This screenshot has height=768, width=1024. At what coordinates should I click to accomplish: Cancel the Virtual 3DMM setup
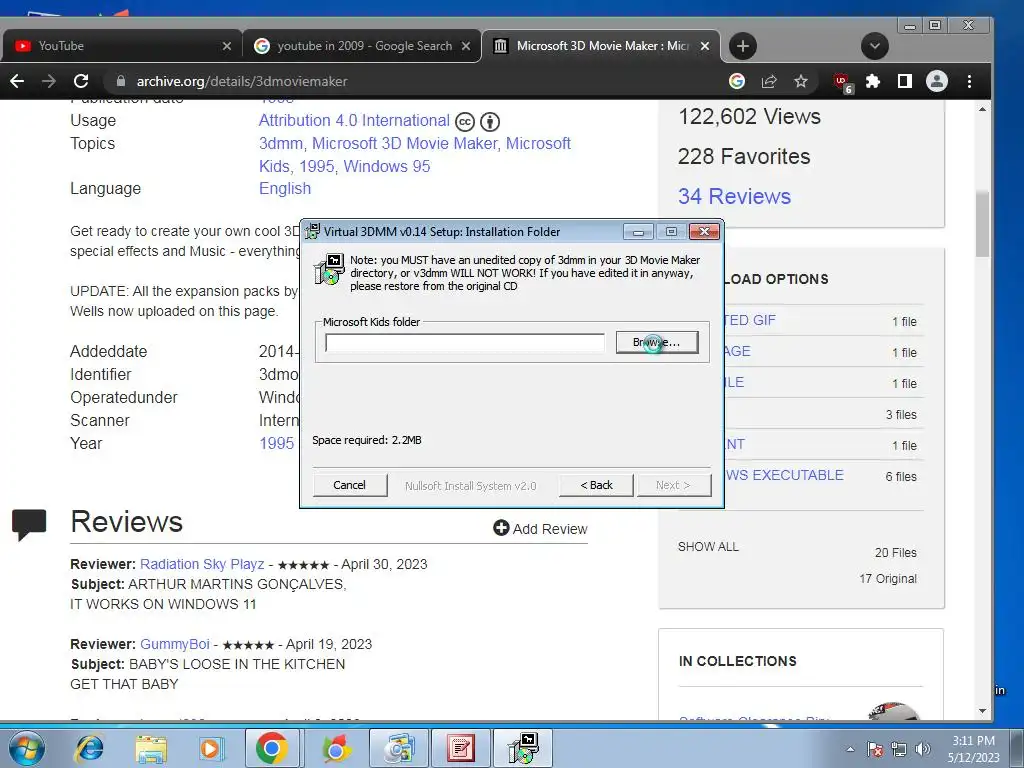349,485
